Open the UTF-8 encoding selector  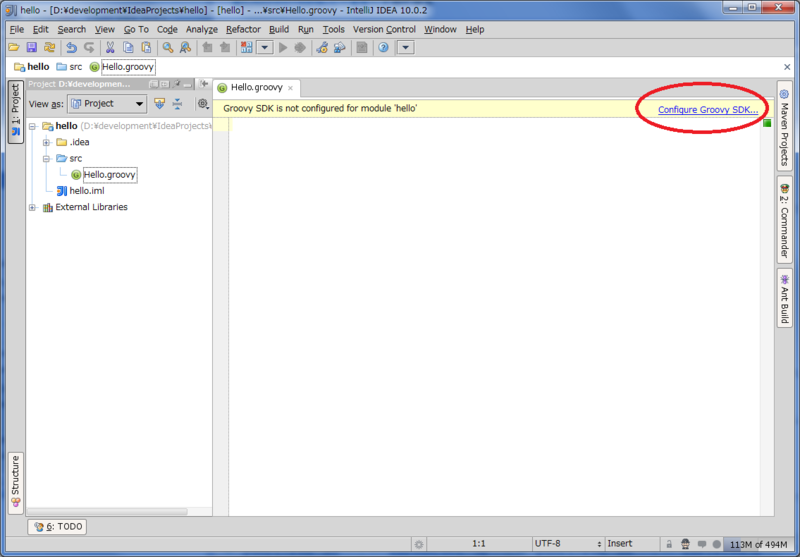click(x=568, y=544)
